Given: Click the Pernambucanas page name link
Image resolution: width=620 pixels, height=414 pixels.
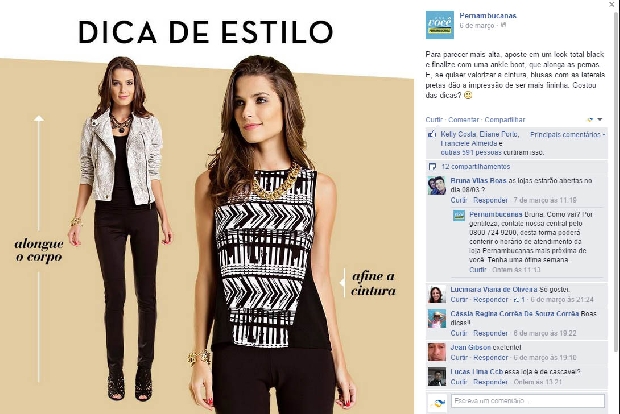Looking at the screenshot, I should [x=488, y=16].
